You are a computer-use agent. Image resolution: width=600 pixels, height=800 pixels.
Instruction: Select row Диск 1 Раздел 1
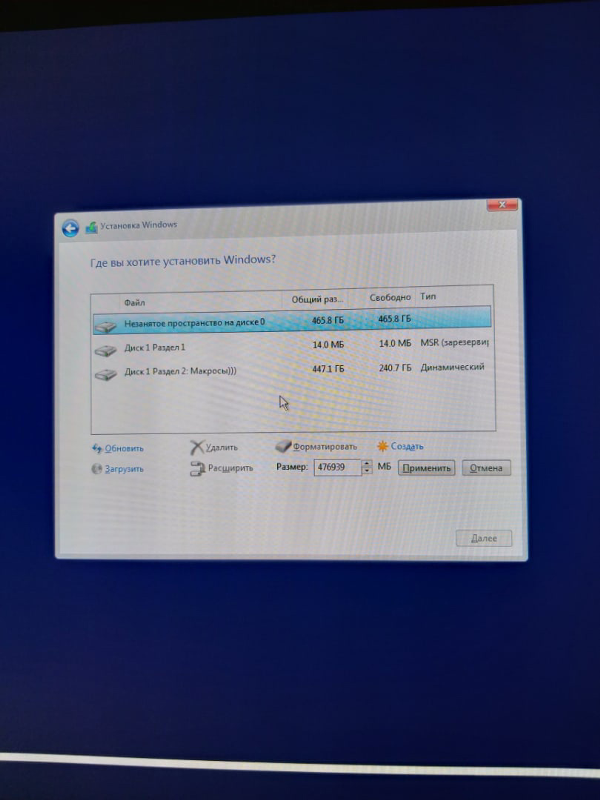292,346
